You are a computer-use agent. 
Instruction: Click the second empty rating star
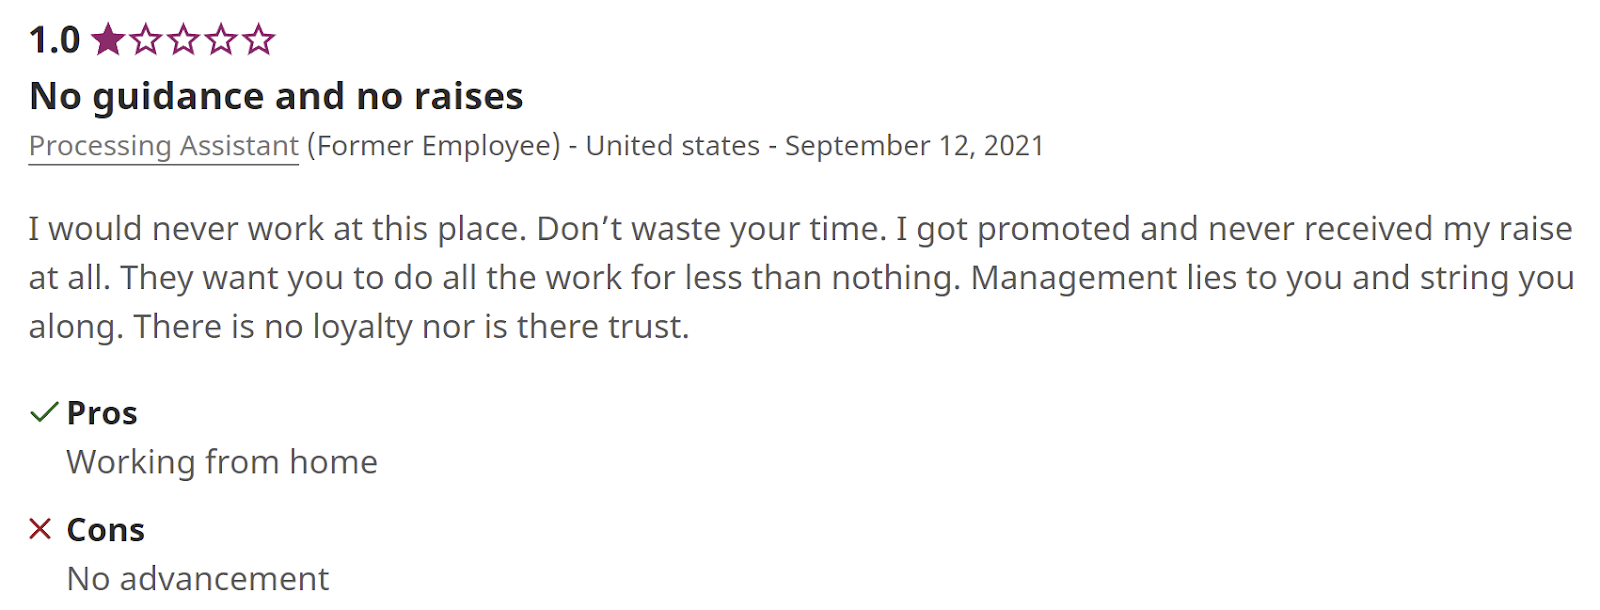click(x=146, y=40)
